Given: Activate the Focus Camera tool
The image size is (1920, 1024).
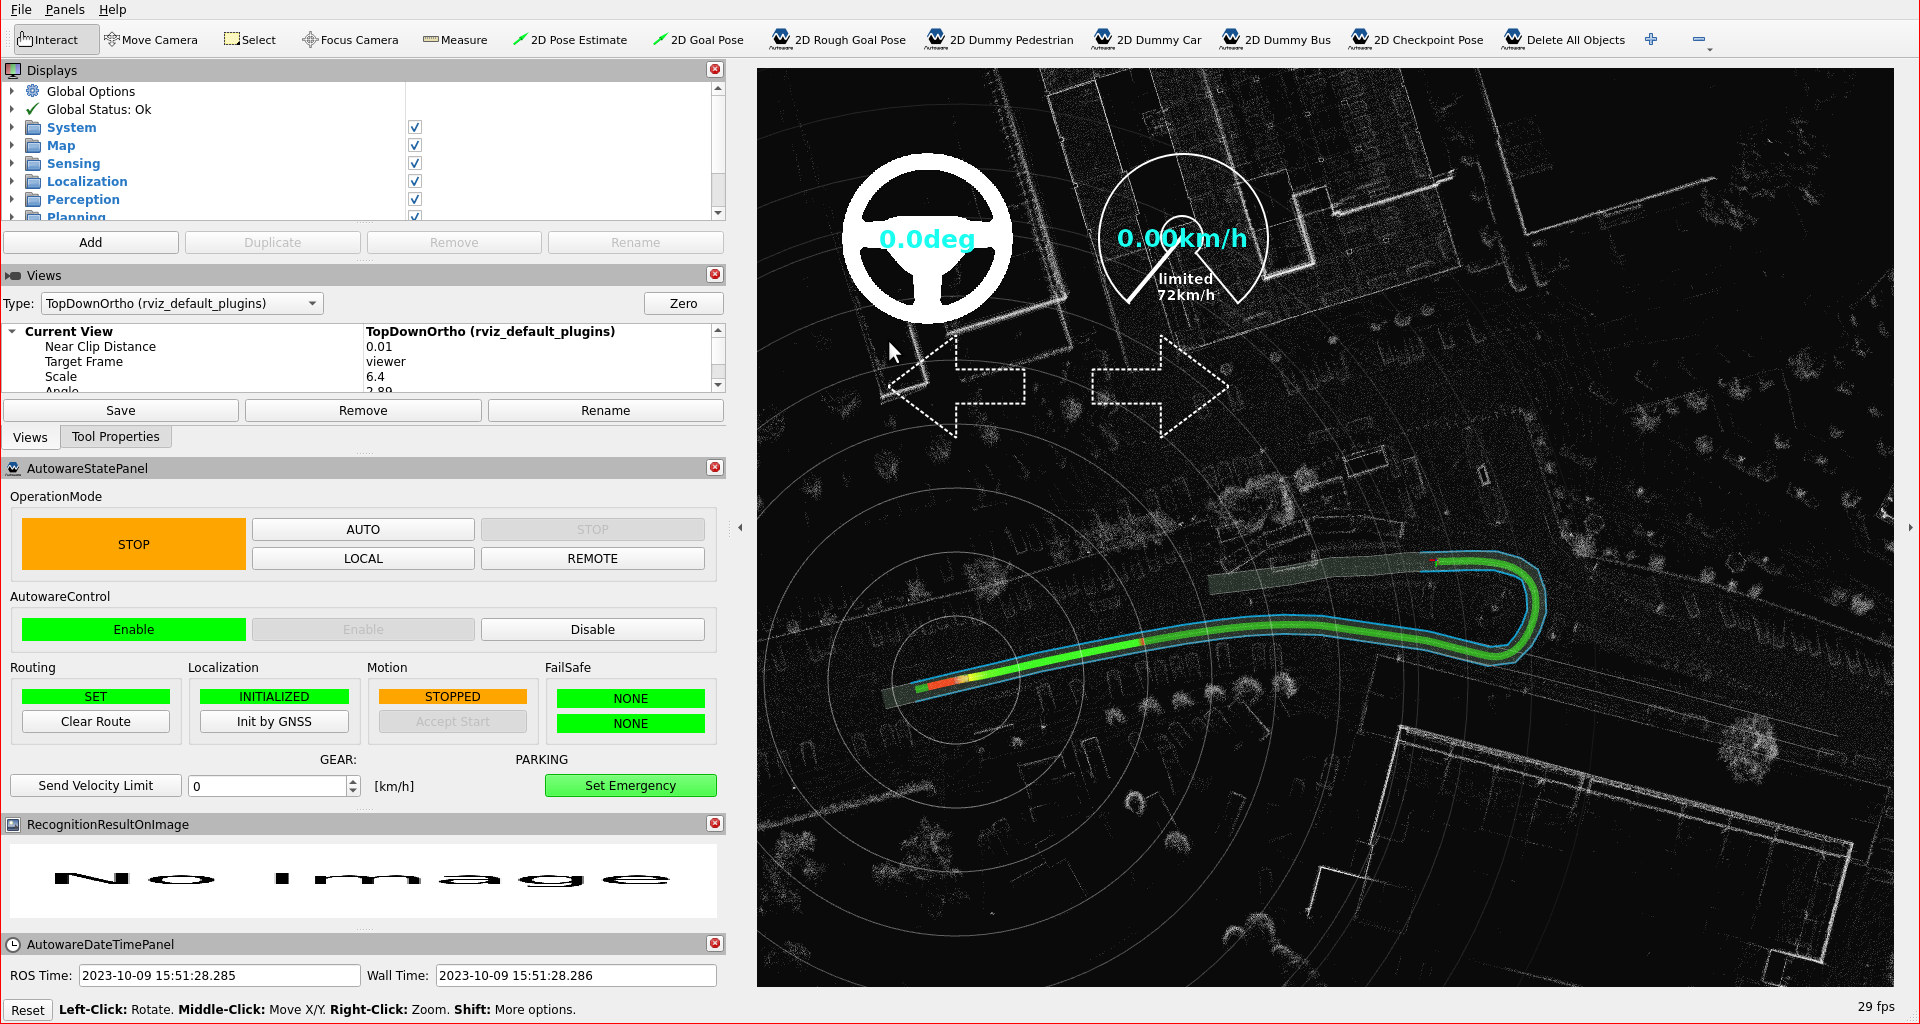Looking at the screenshot, I should pos(350,40).
